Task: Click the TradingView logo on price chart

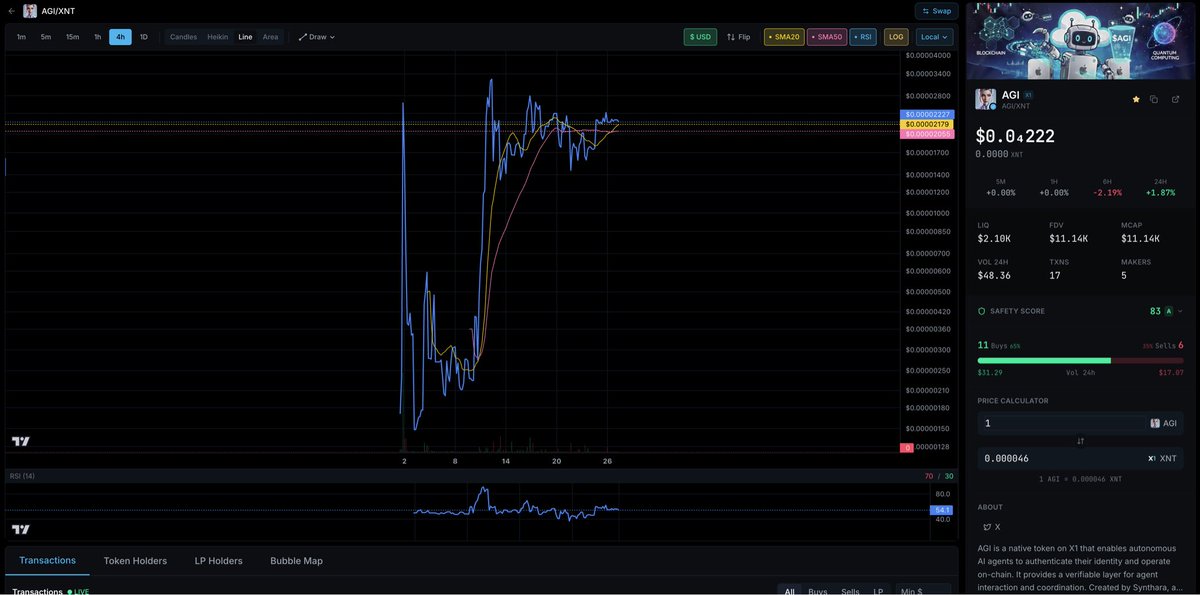Action: pyautogui.click(x=20, y=441)
